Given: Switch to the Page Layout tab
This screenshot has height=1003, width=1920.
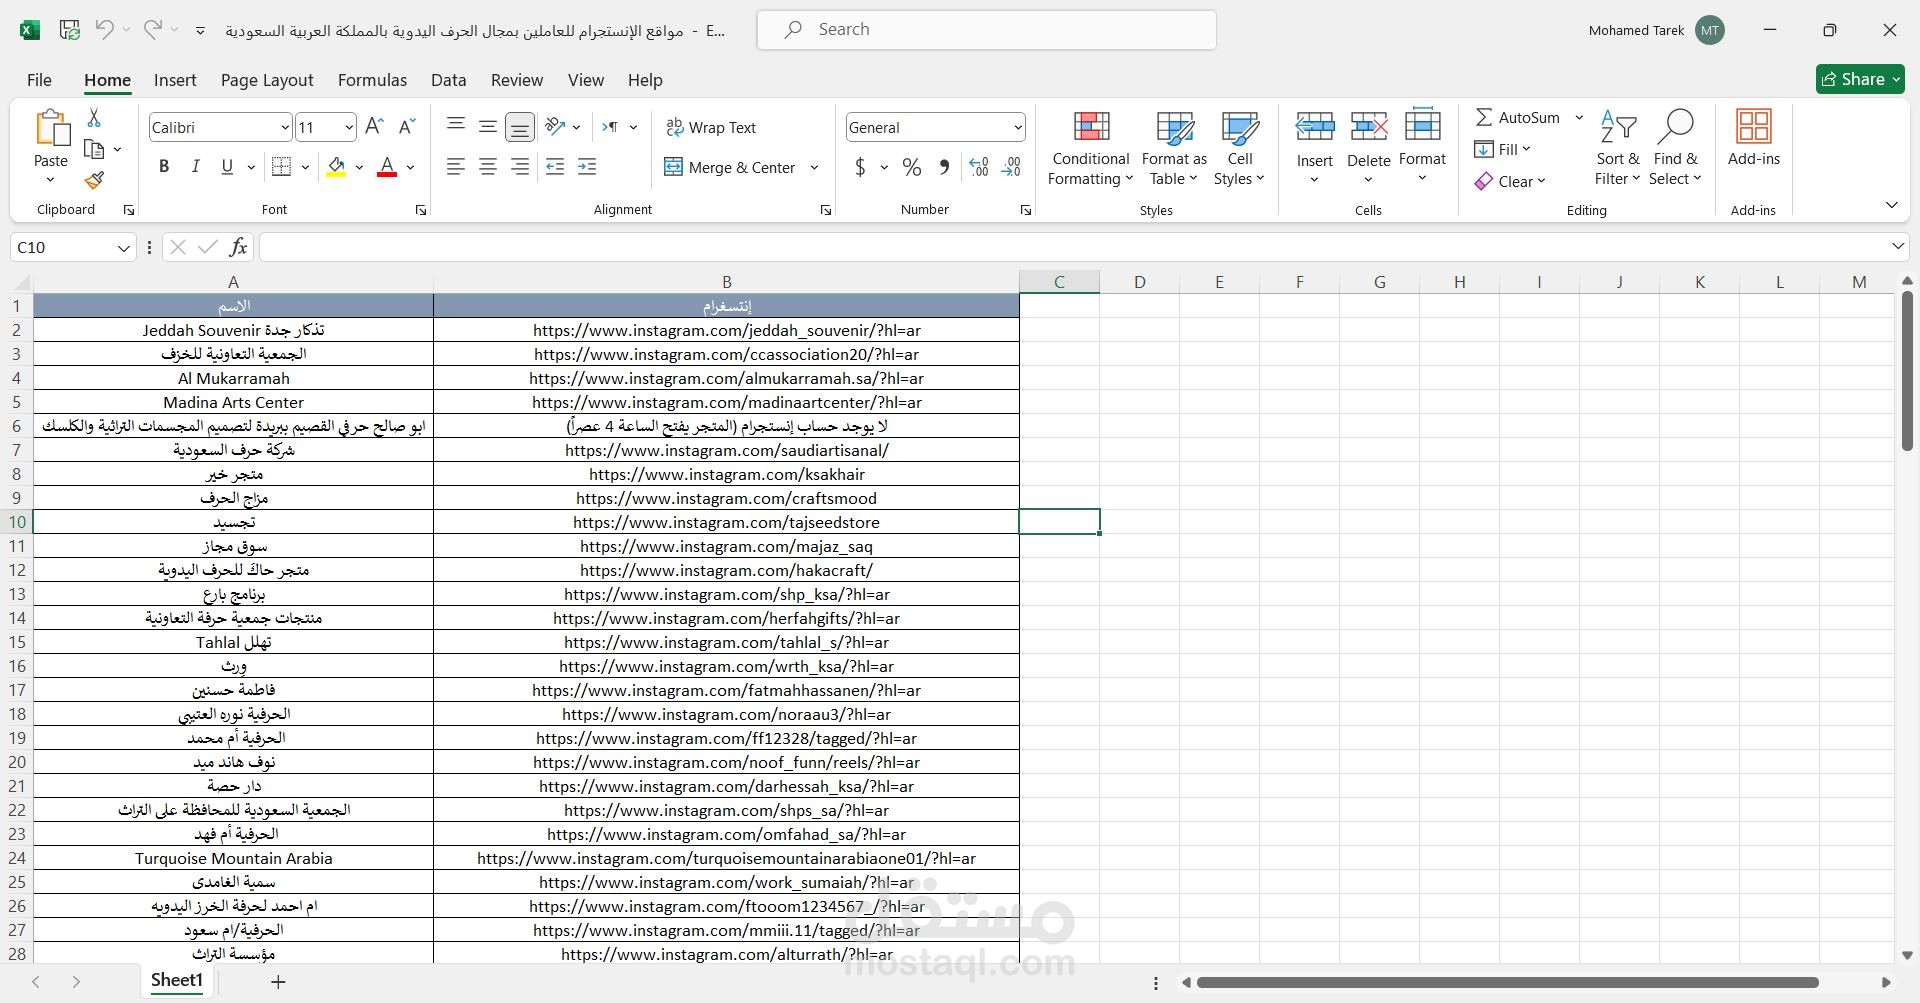Looking at the screenshot, I should point(267,80).
